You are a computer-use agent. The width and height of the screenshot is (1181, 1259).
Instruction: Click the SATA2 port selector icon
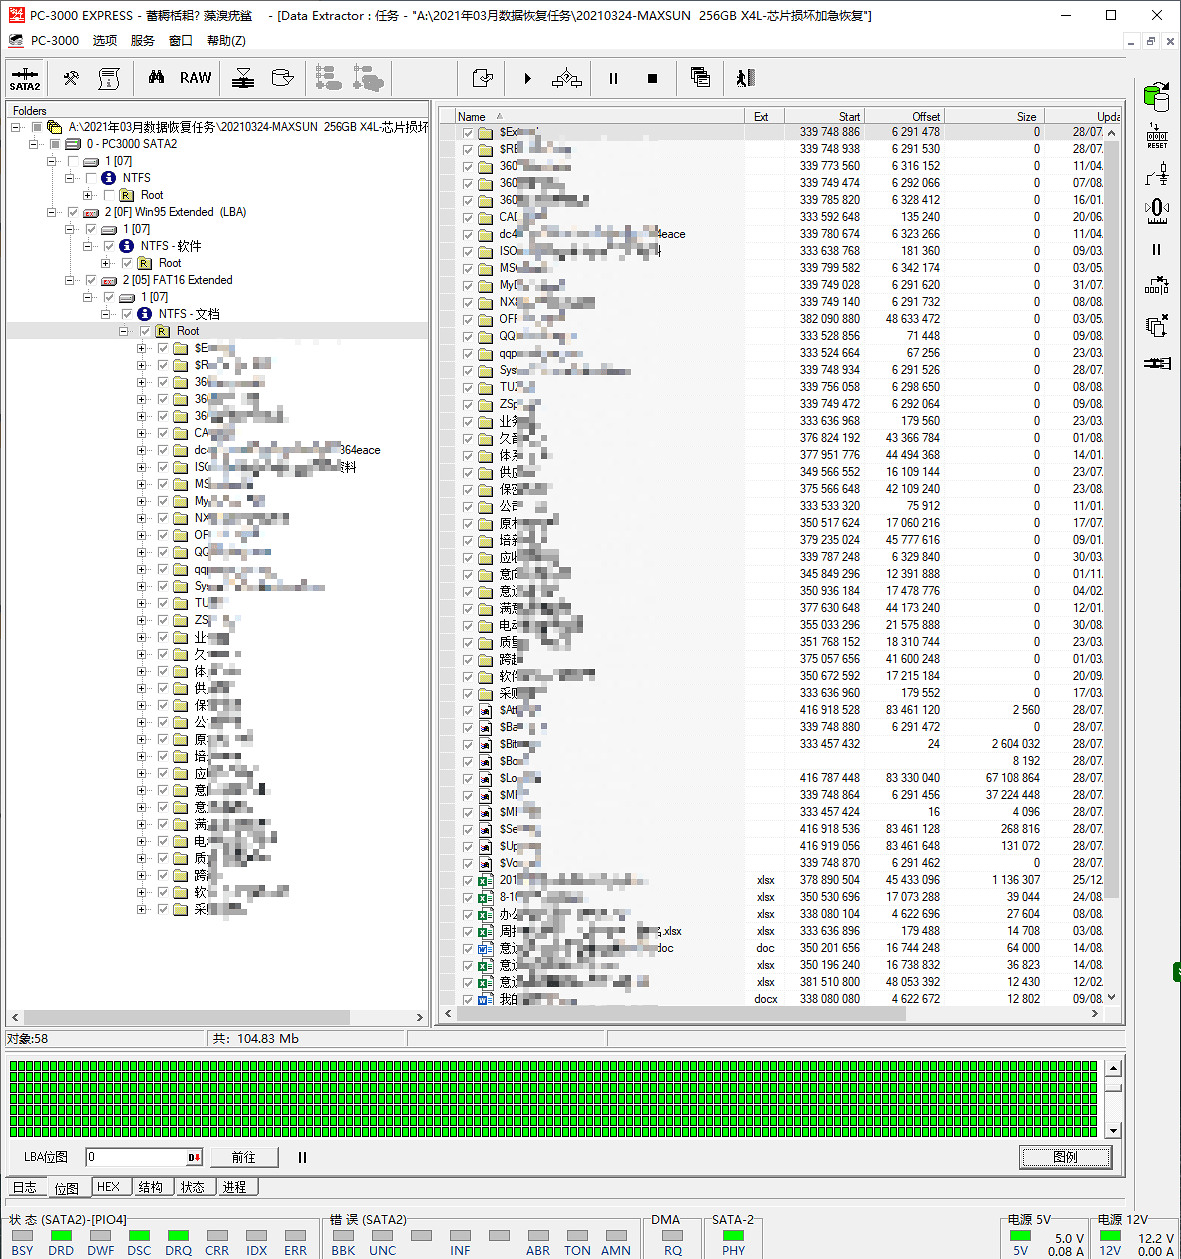25,78
